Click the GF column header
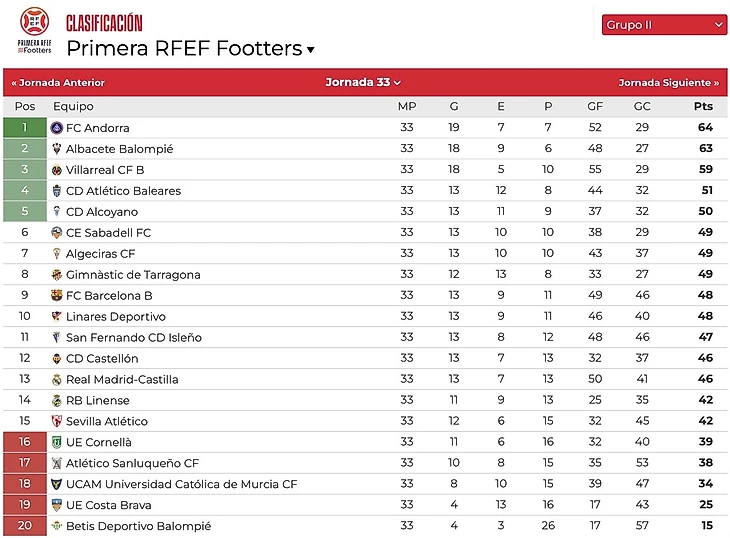The image size is (730, 538). click(595, 107)
